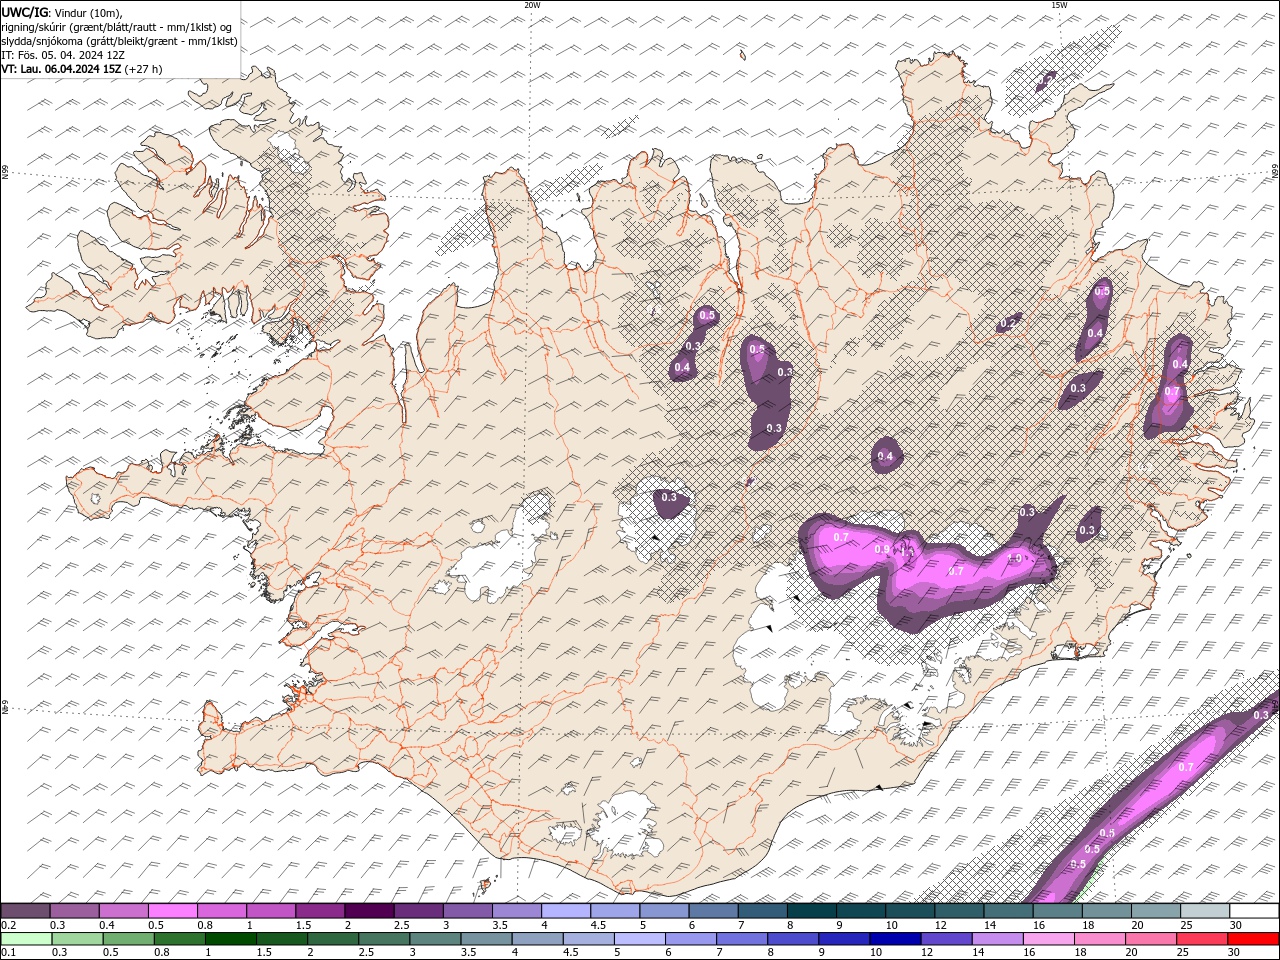Click the 'IT: Fös. 05. 04. 2024 12Z' initial time
1280x960 pixels.
click(63, 55)
